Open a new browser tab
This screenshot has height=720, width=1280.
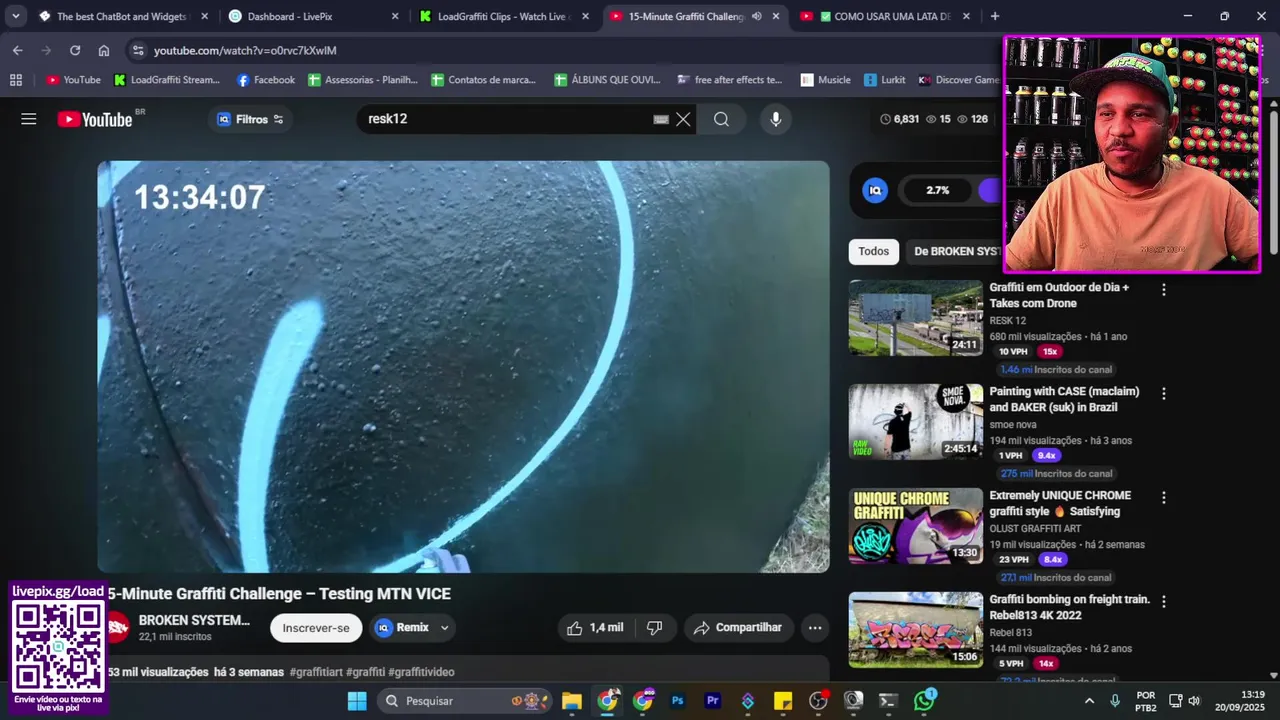(x=994, y=16)
